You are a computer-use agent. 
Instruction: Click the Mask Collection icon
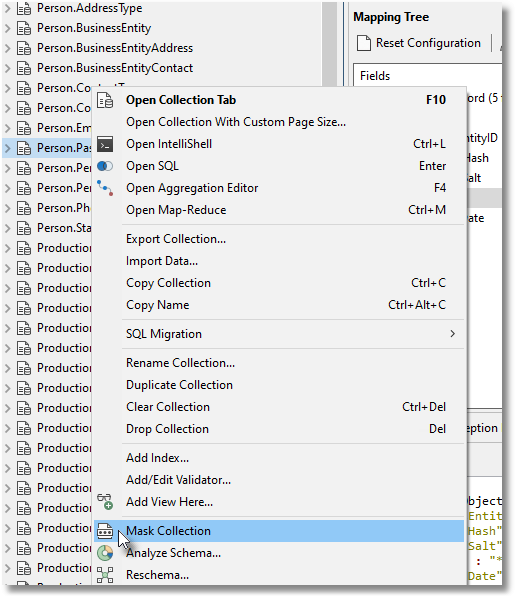[105, 531]
